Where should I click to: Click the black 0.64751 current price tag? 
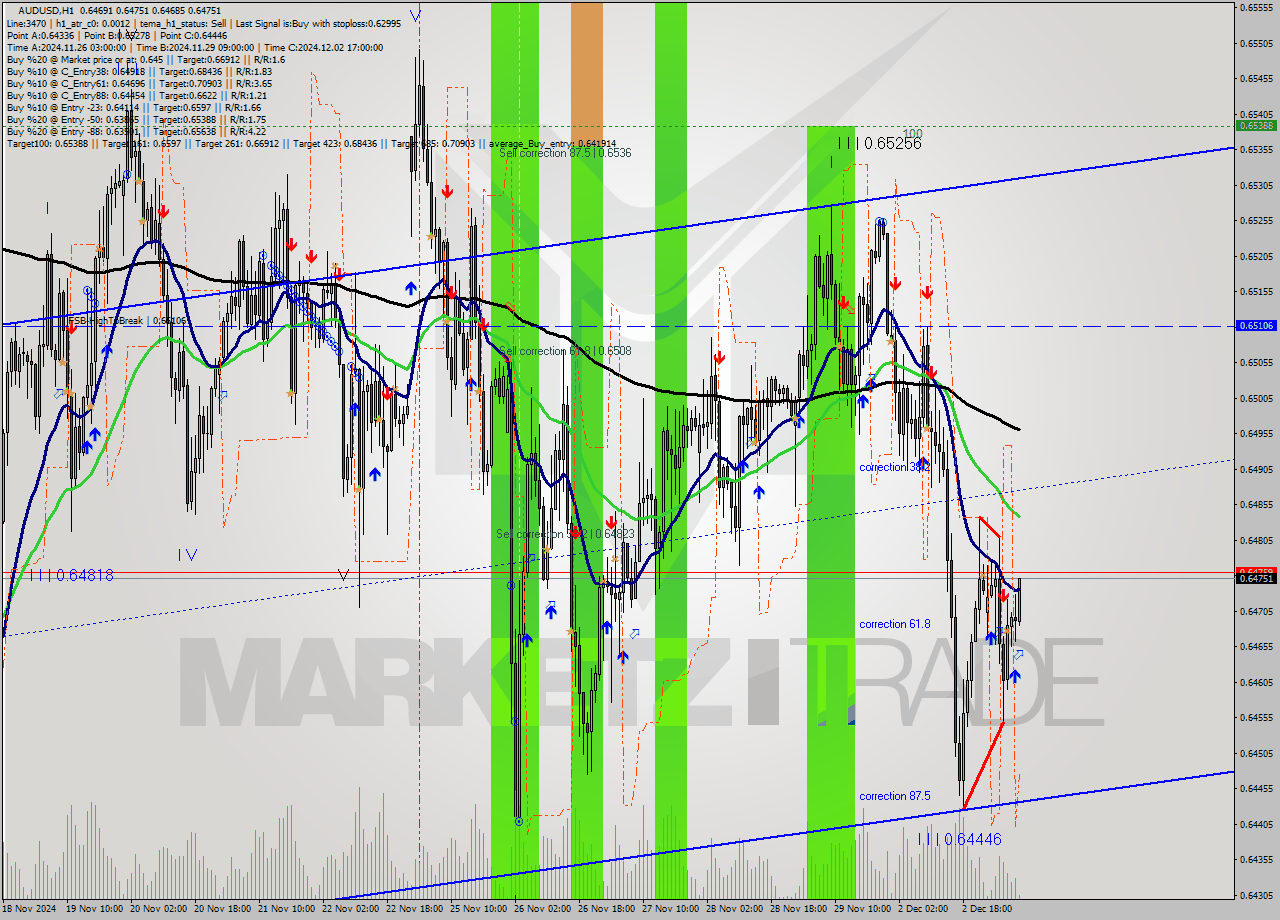click(1255, 578)
